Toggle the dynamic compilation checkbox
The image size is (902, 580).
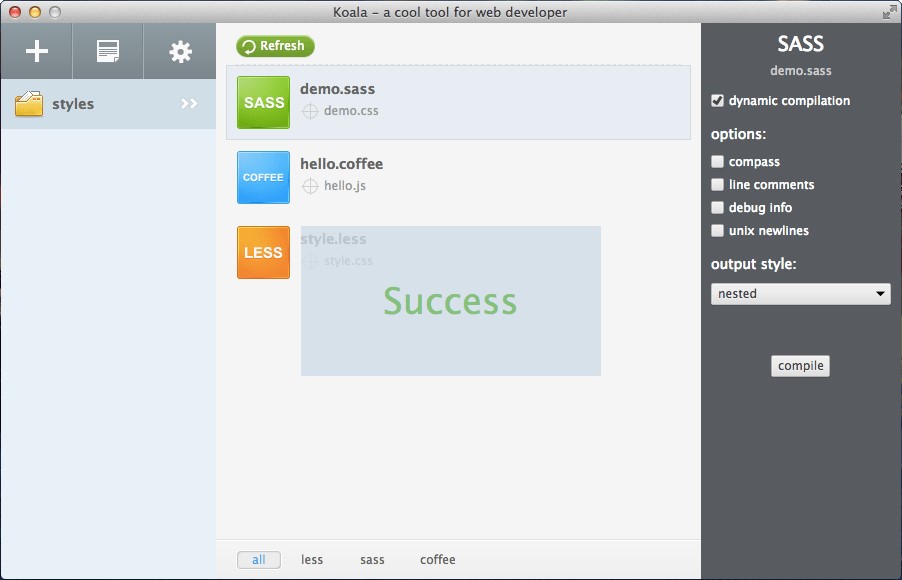pyautogui.click(x=717, y=100)
